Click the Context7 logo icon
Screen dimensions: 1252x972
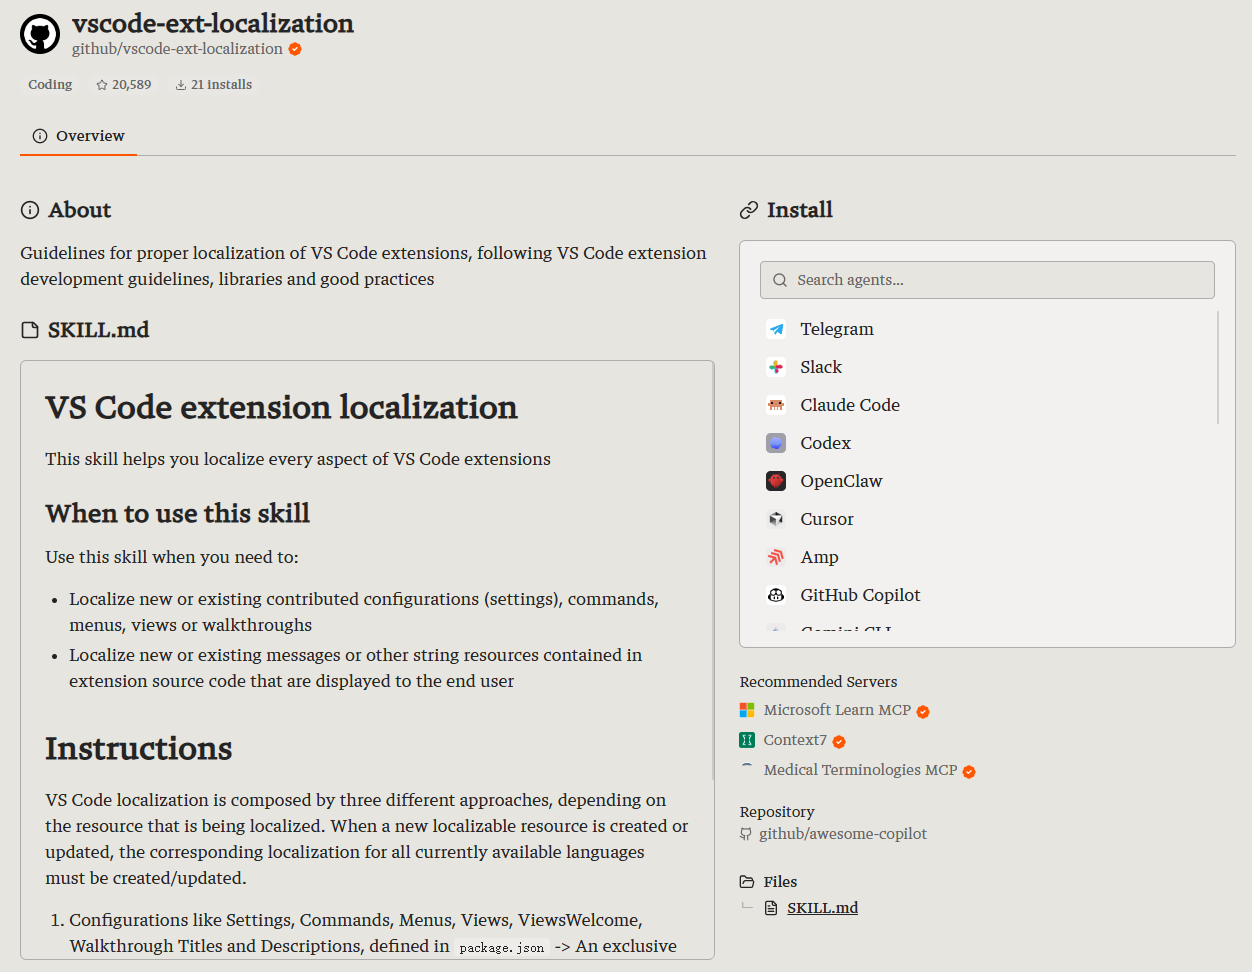click(747, 740)
